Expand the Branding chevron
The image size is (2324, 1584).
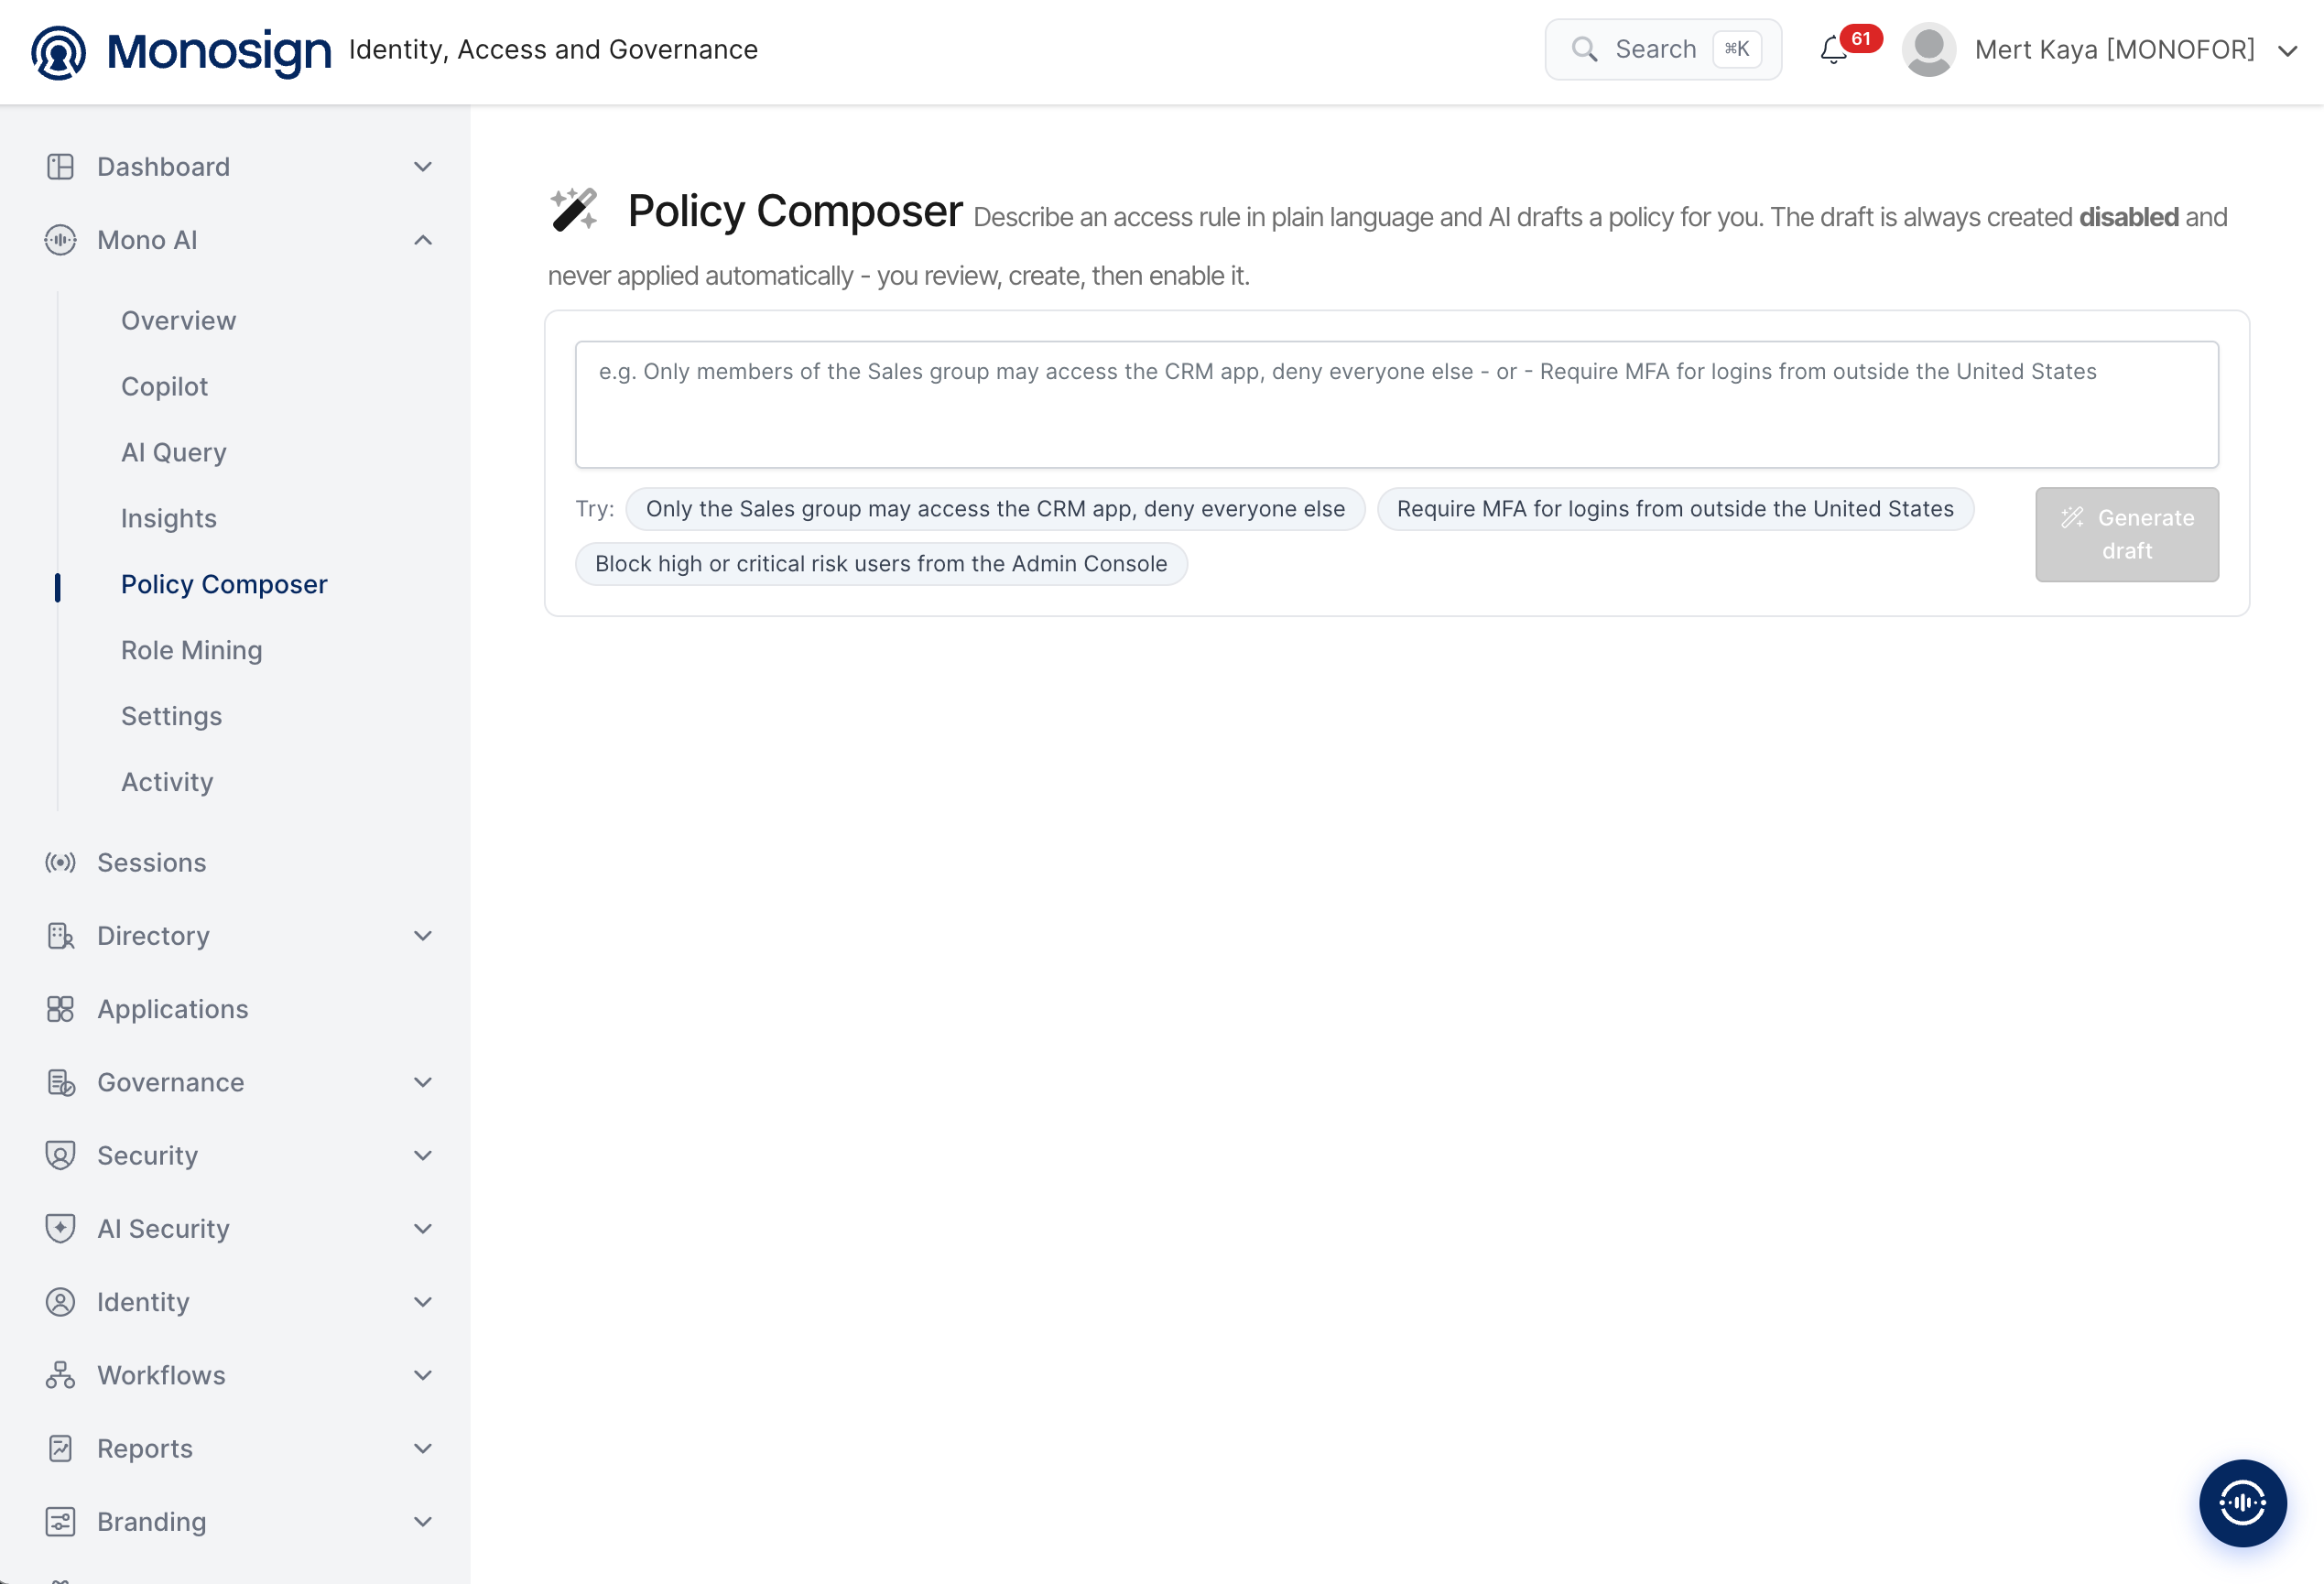423,1521
